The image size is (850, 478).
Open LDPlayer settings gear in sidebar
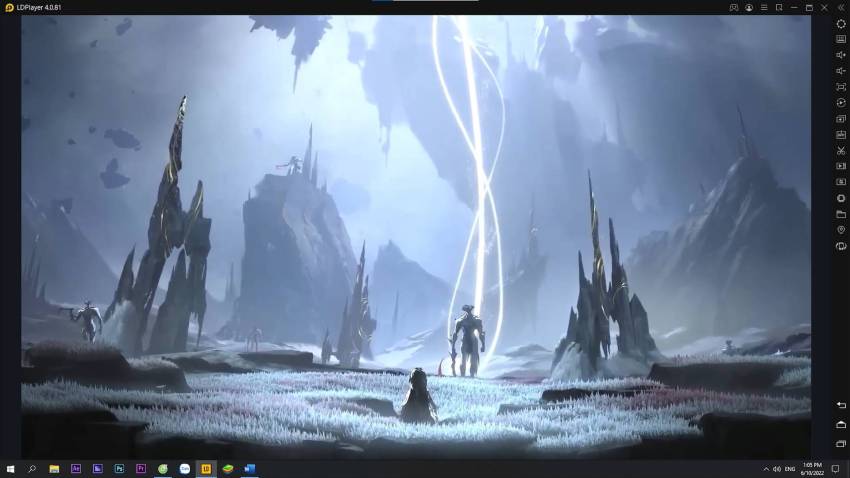point(841,24)
